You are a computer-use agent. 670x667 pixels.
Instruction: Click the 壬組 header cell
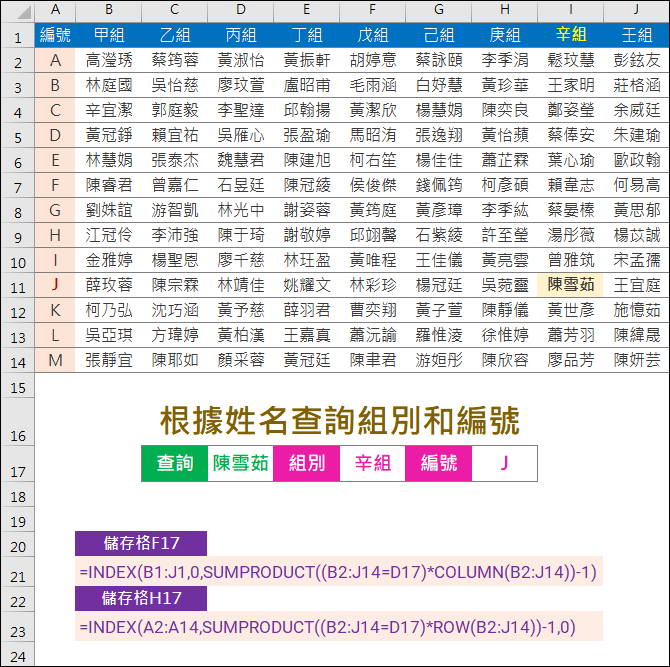tap(637, 35)
